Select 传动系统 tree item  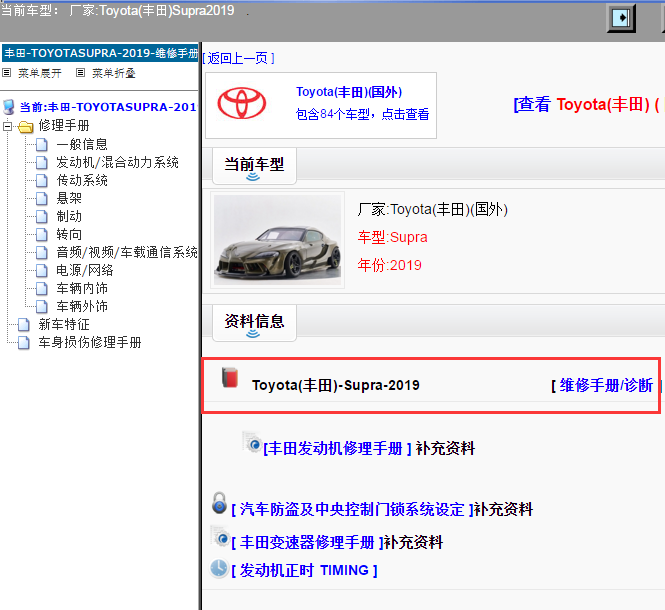pos(82,181)
